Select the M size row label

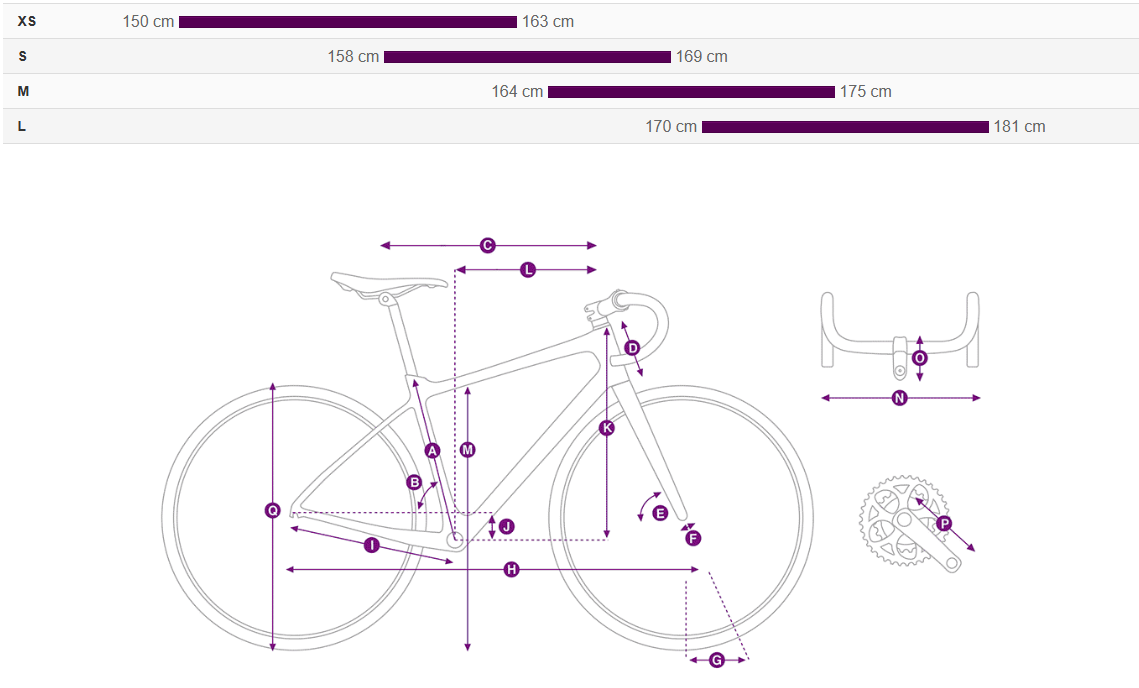(x=23, y=92)
